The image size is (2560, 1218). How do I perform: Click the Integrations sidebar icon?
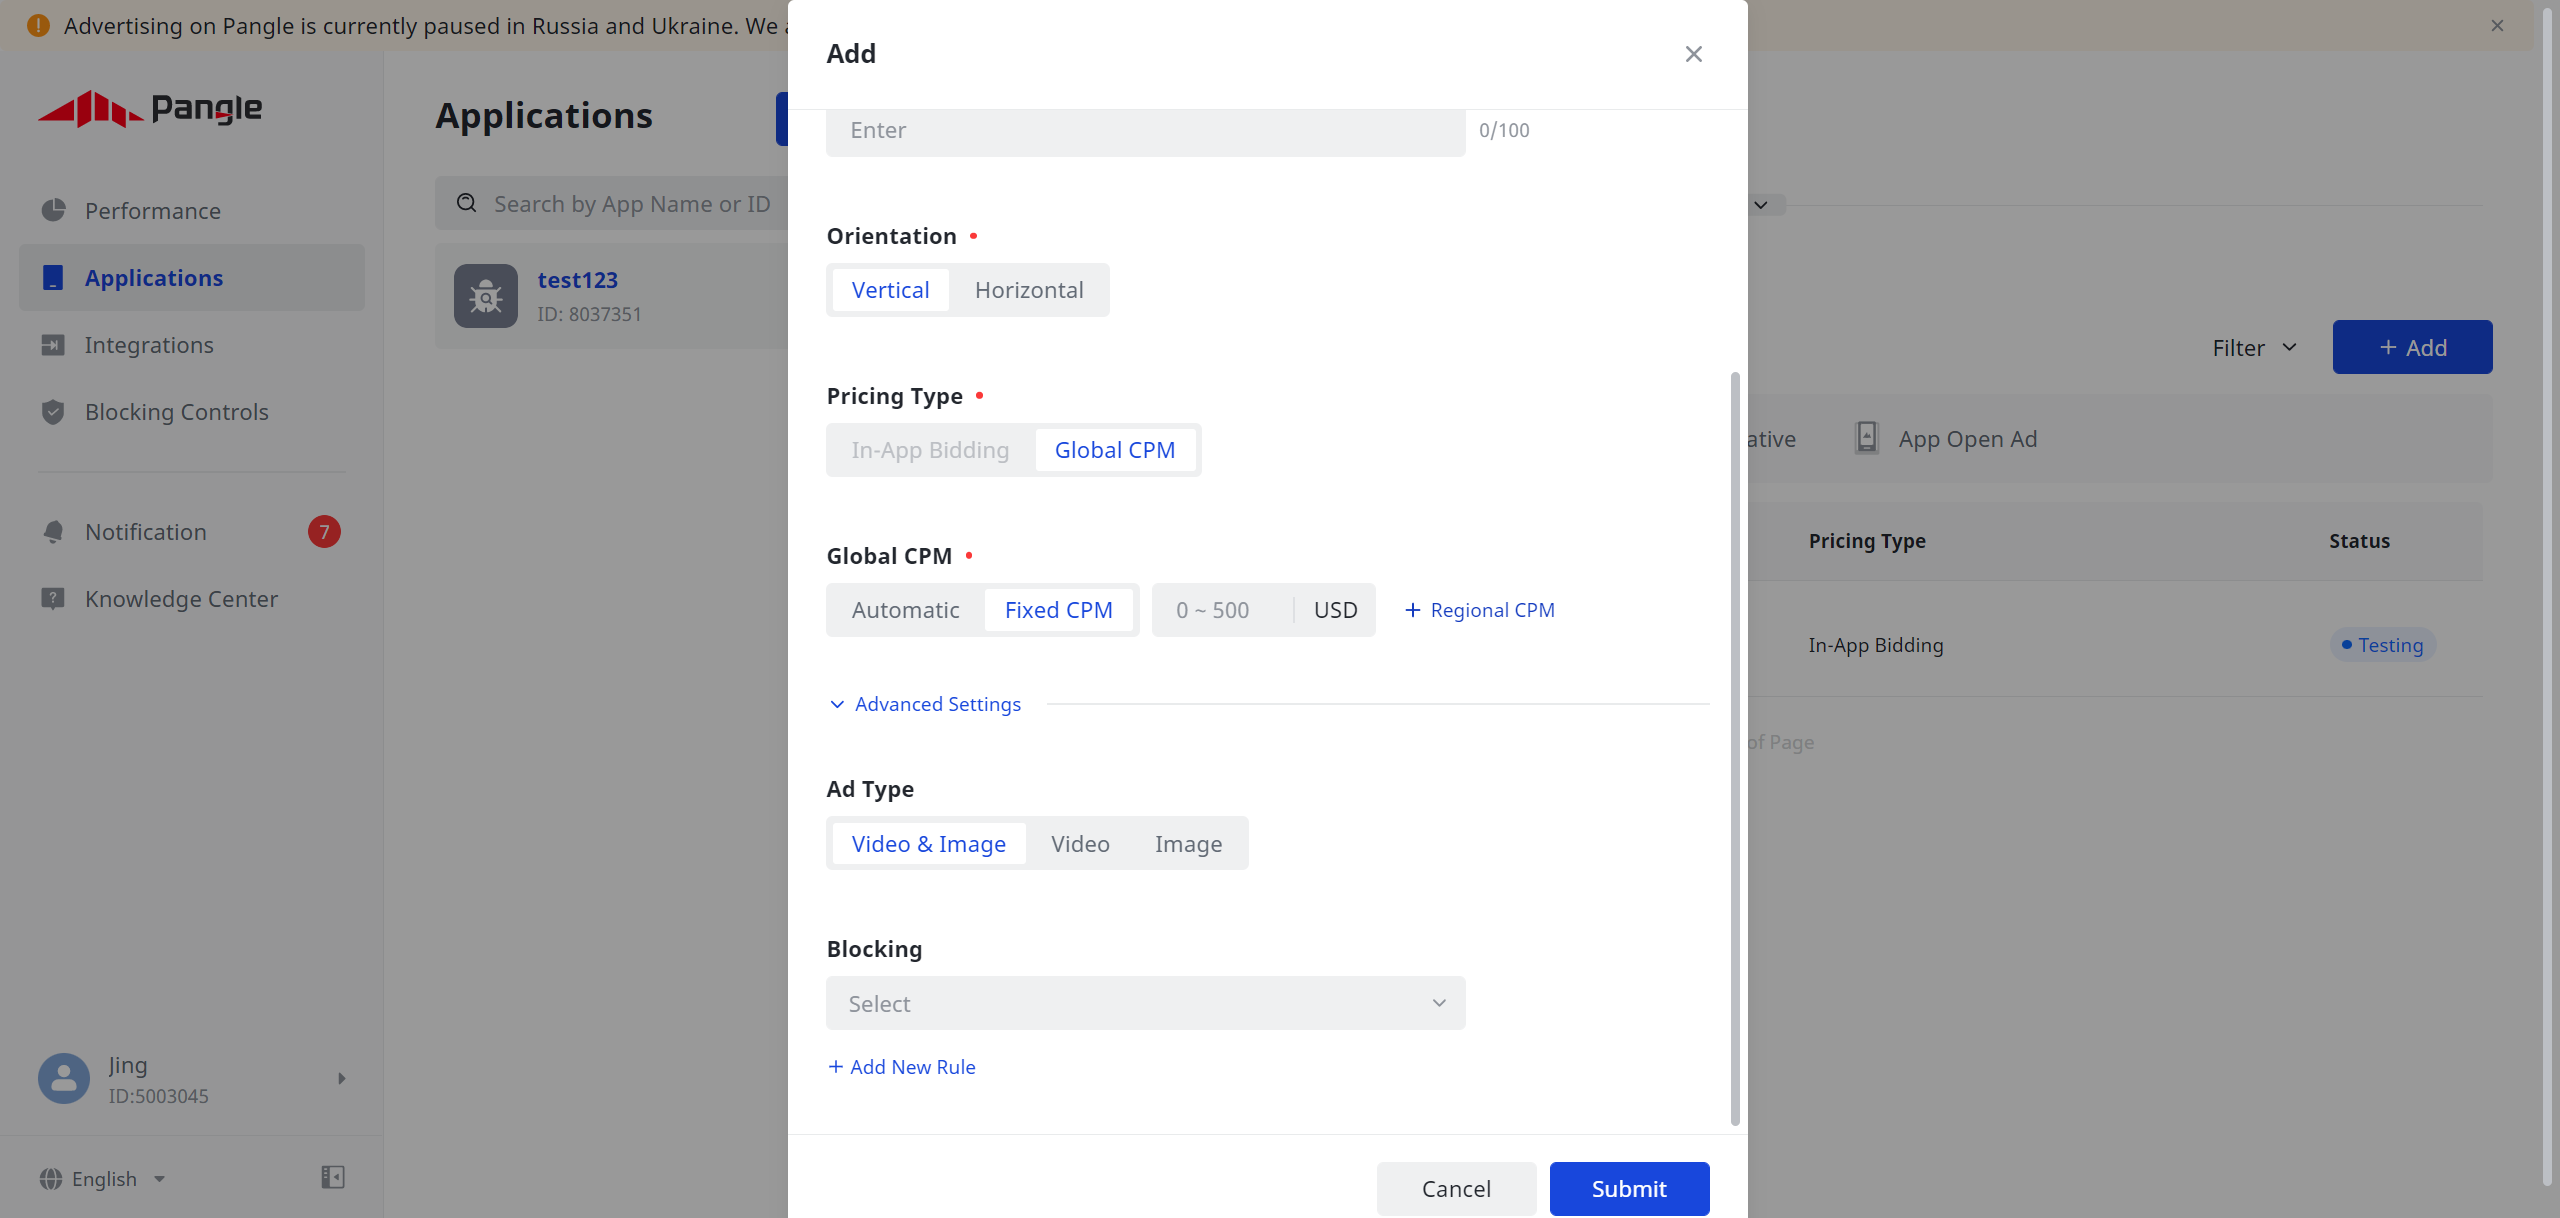(x=53, y=345)
